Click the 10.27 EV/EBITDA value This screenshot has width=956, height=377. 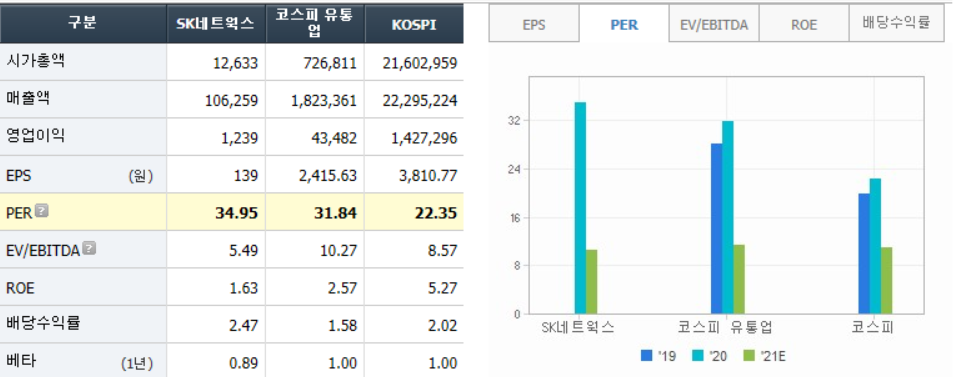[338, 250]
